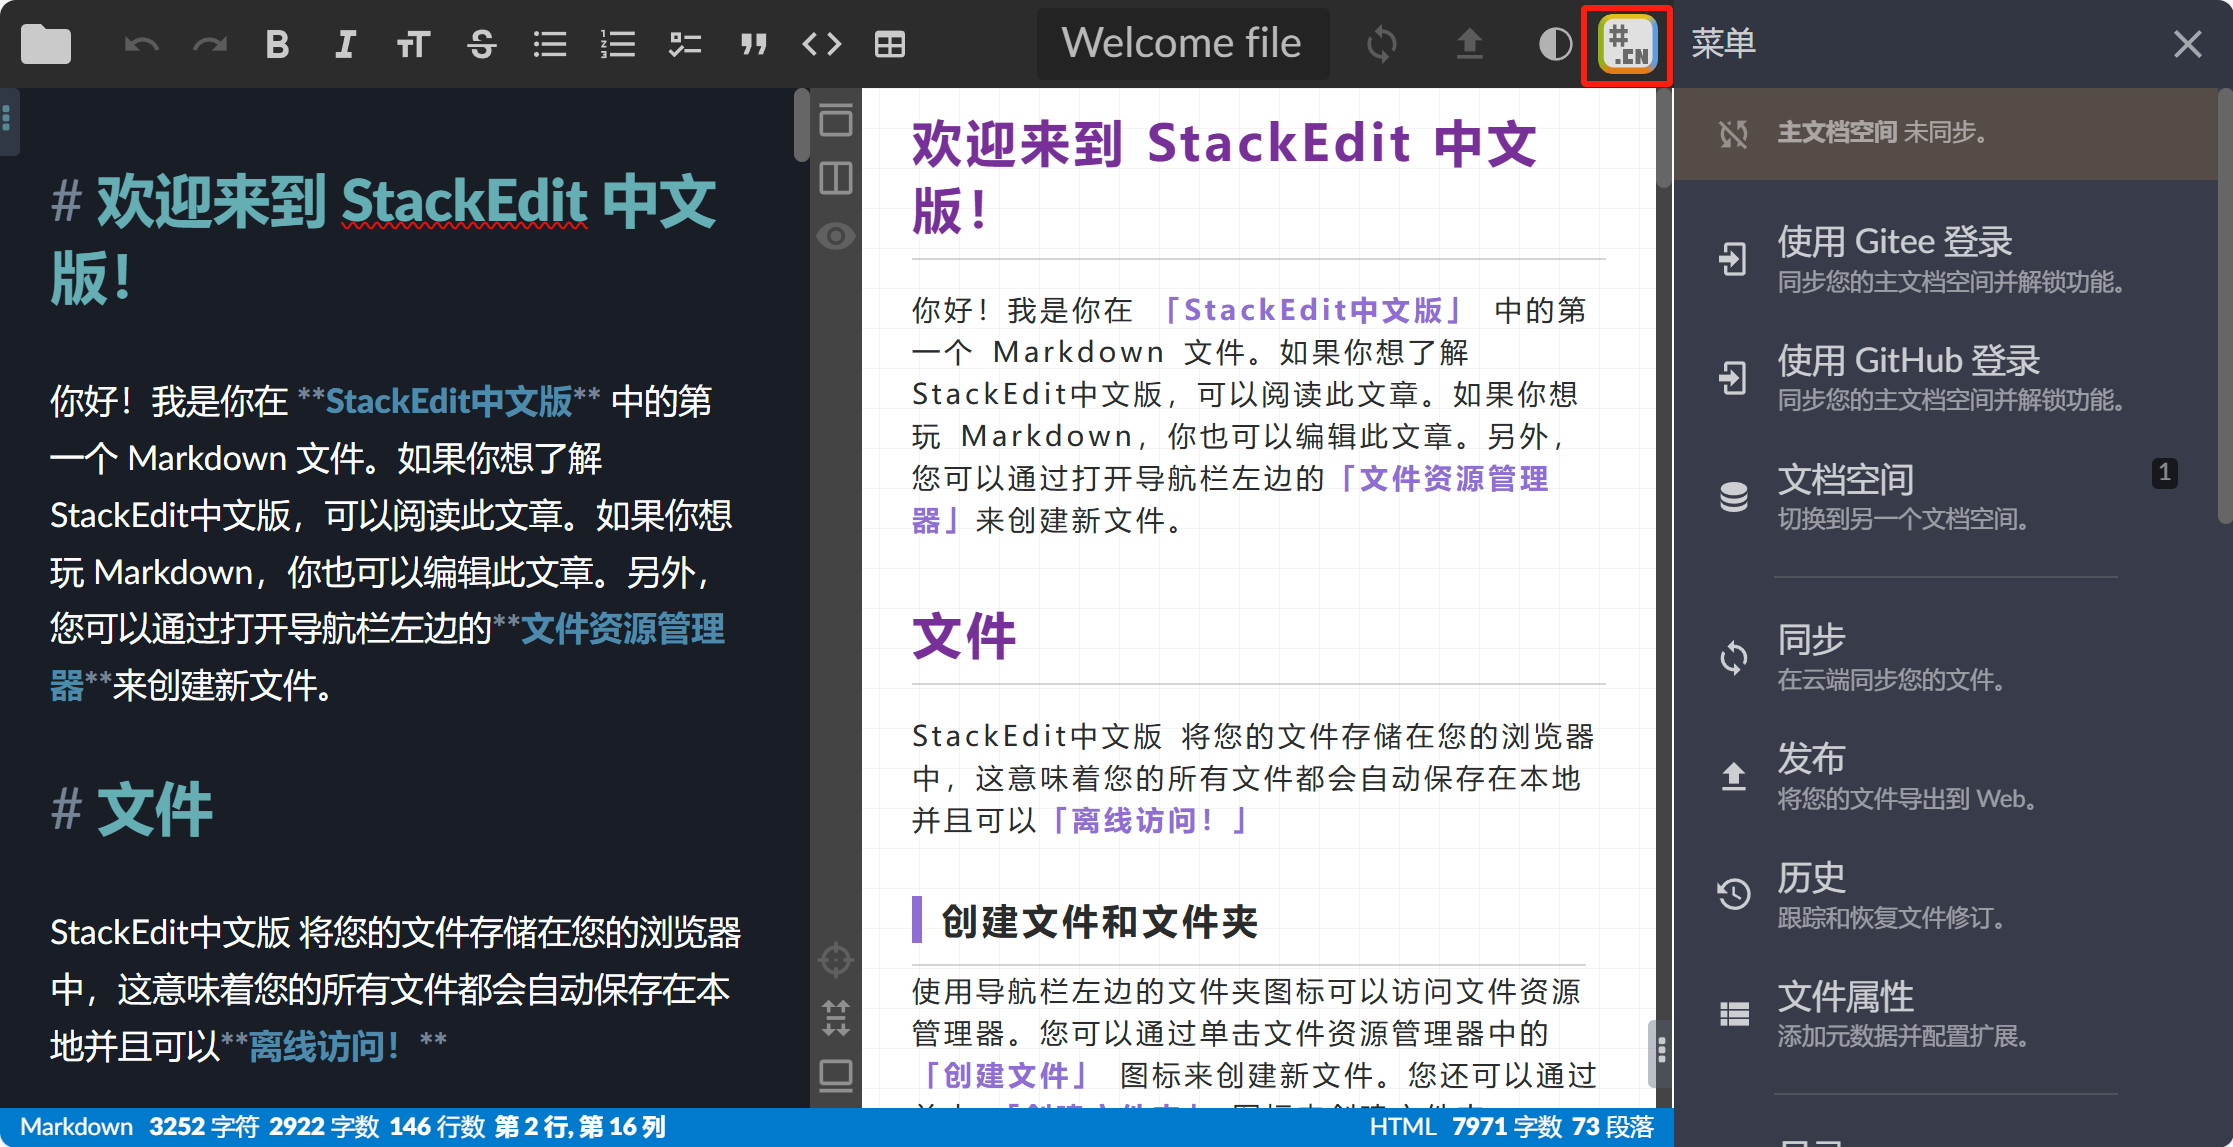
Task: Toggle scroll sync arrows on editor divider
Action: pyautogui.click(x=836, y=1017)
